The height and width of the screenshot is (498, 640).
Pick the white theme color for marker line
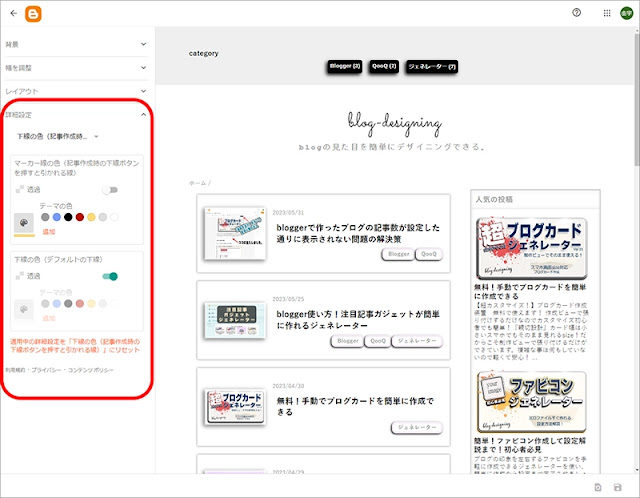coord(114,217)
